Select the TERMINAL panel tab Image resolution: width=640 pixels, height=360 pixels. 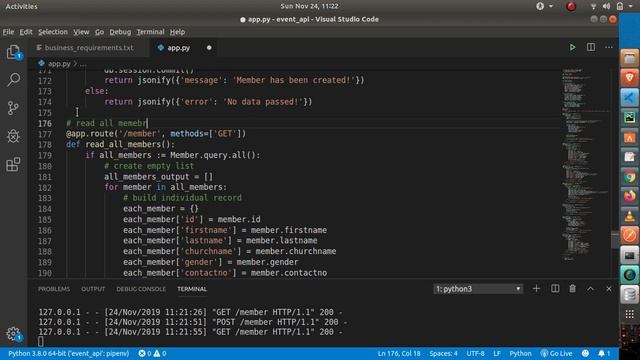(x=192, y=289)
